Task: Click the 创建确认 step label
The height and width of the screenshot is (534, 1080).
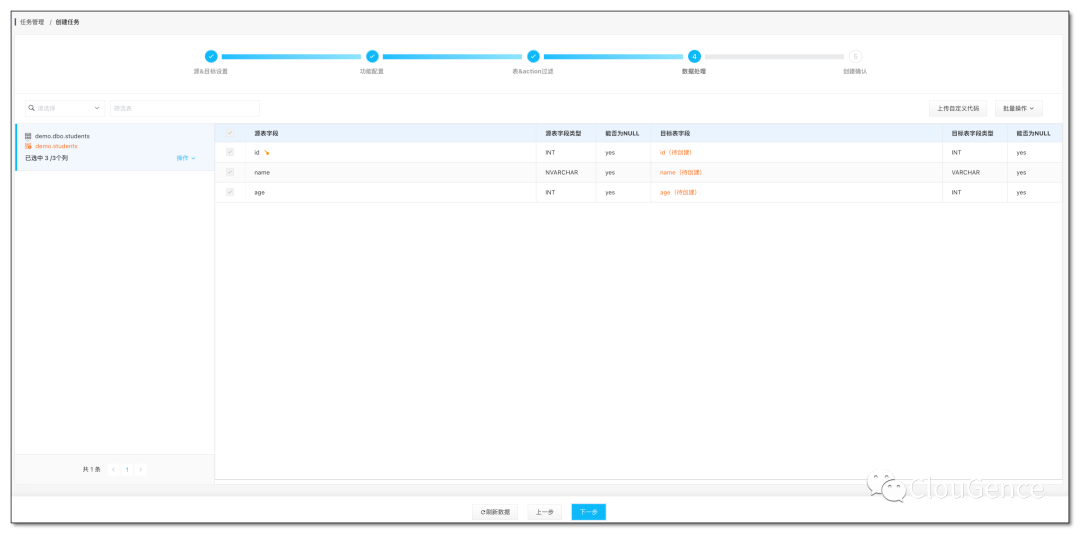Action: pyautogui.click(x=855, y=71)
